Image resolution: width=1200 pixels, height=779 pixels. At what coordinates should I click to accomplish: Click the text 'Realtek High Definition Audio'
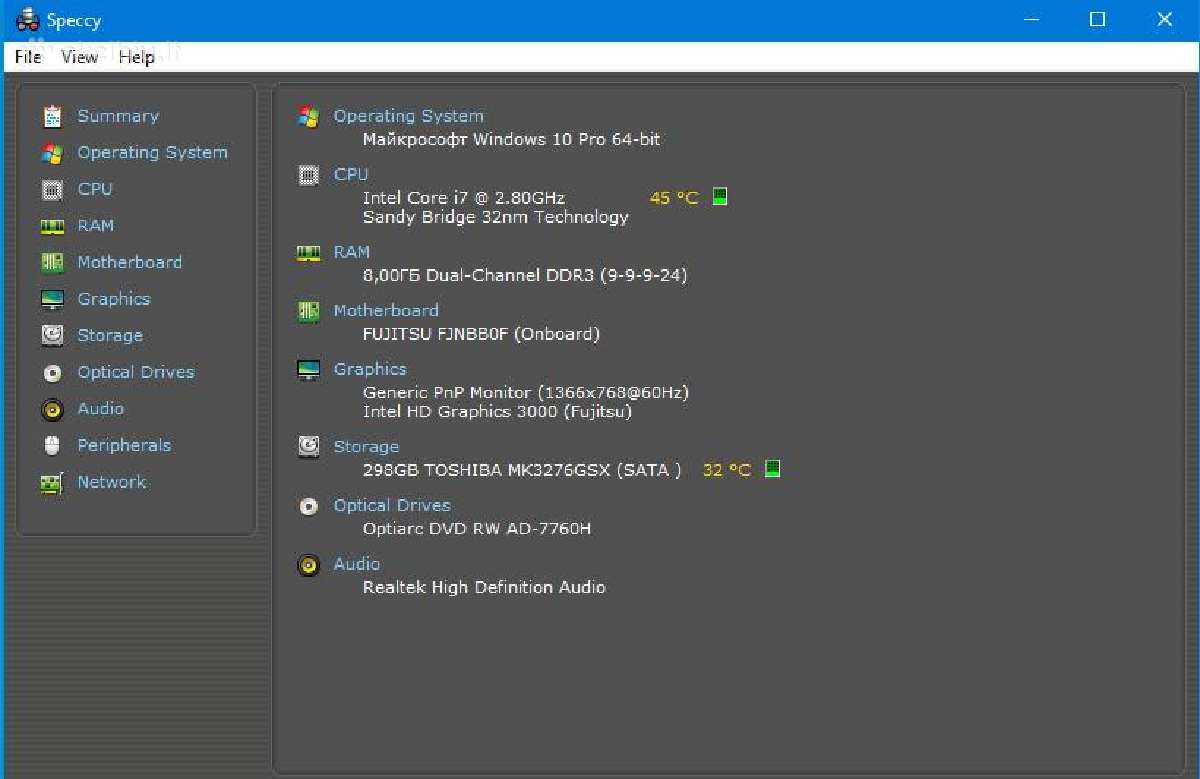[484, 587]
